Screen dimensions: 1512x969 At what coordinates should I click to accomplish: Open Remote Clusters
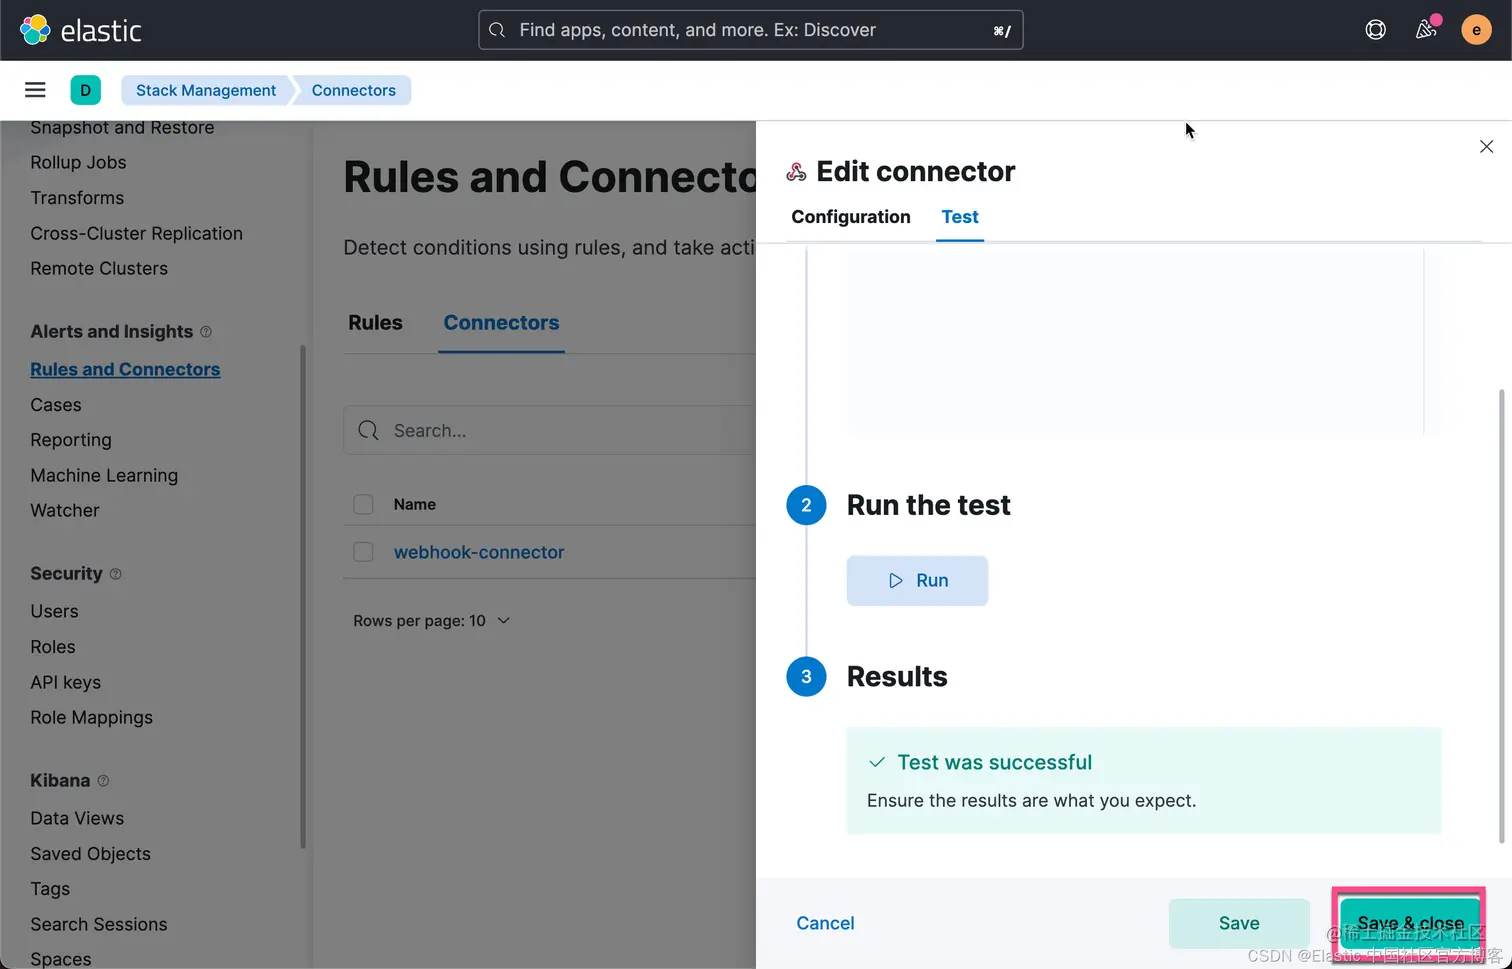pyautogui.click(x=99, y=269)
